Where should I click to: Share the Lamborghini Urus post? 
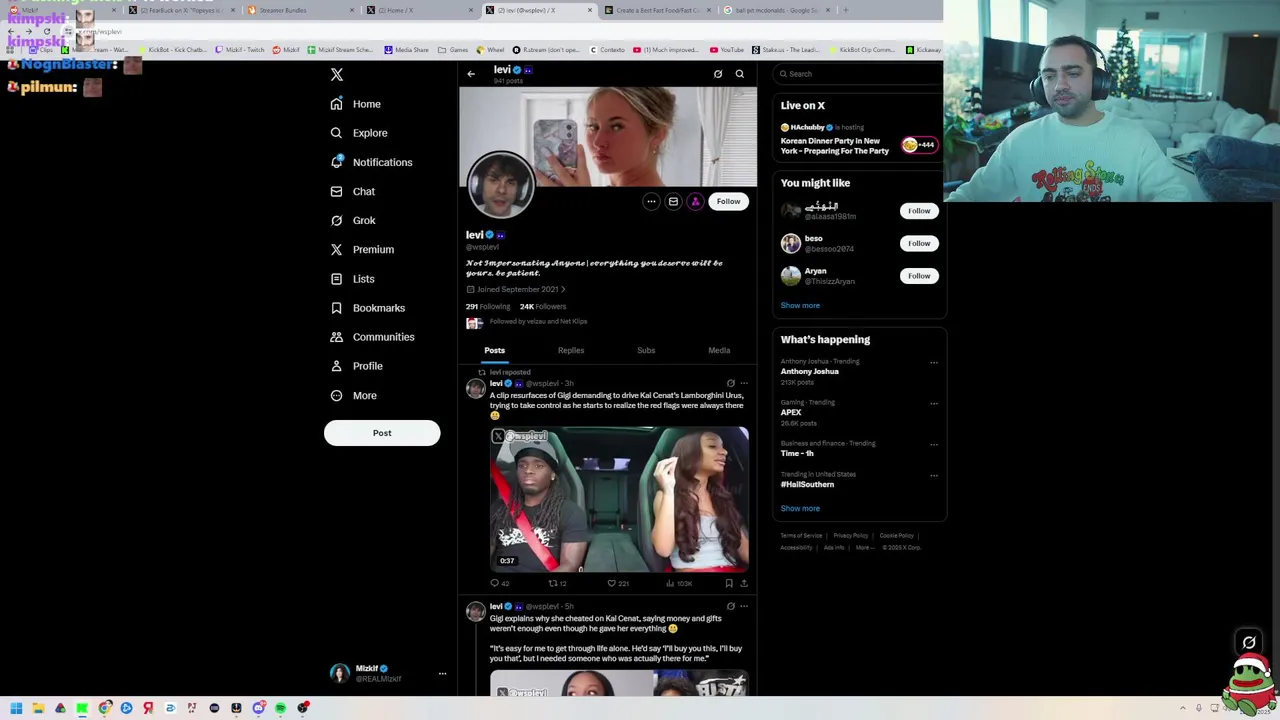click(744, 583)
